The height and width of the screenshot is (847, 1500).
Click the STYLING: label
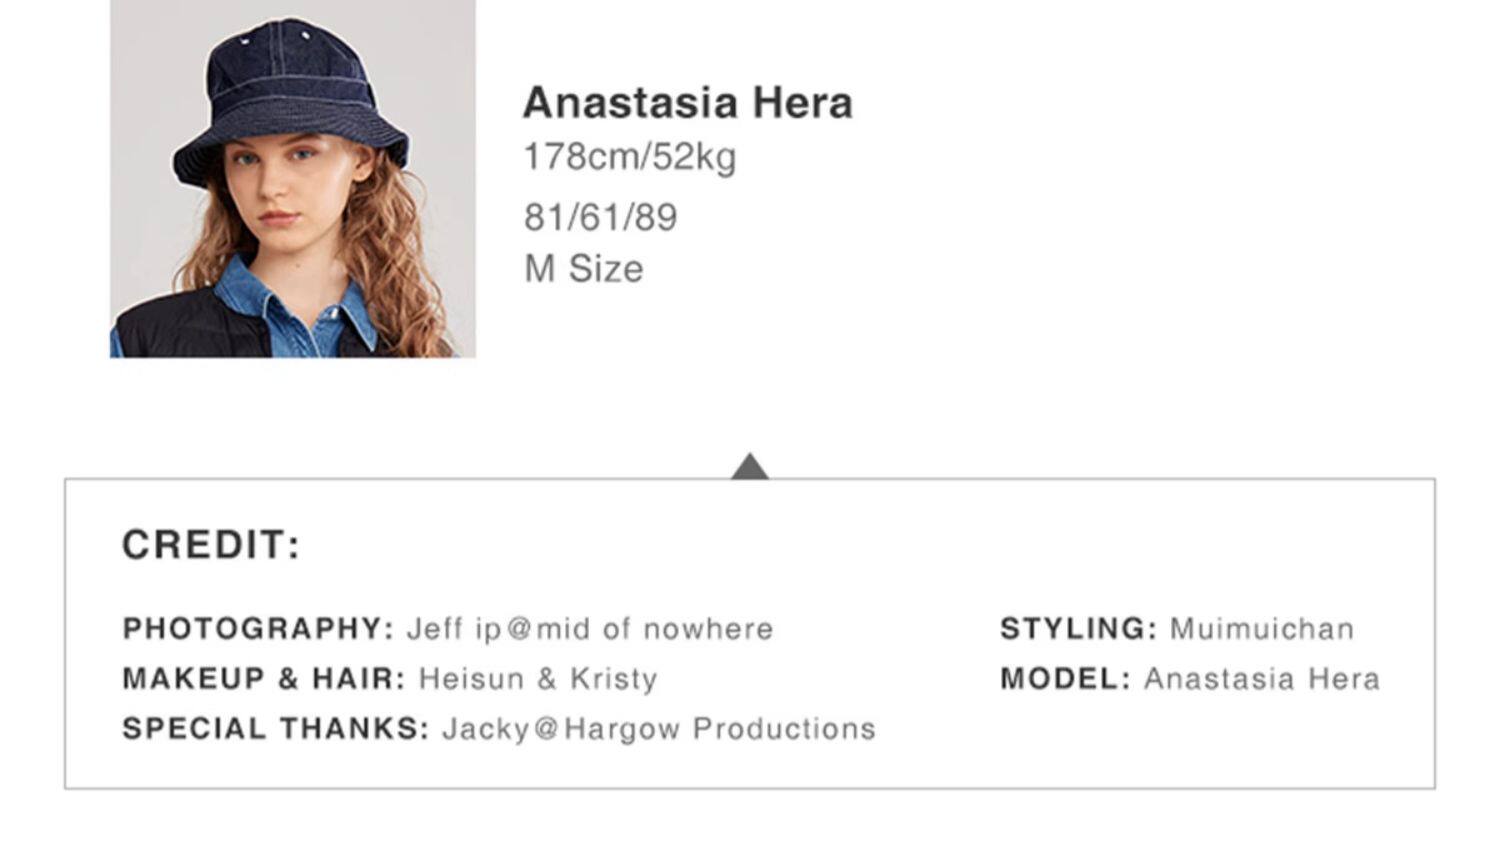pyautogui.click(x=1079, y=629)
